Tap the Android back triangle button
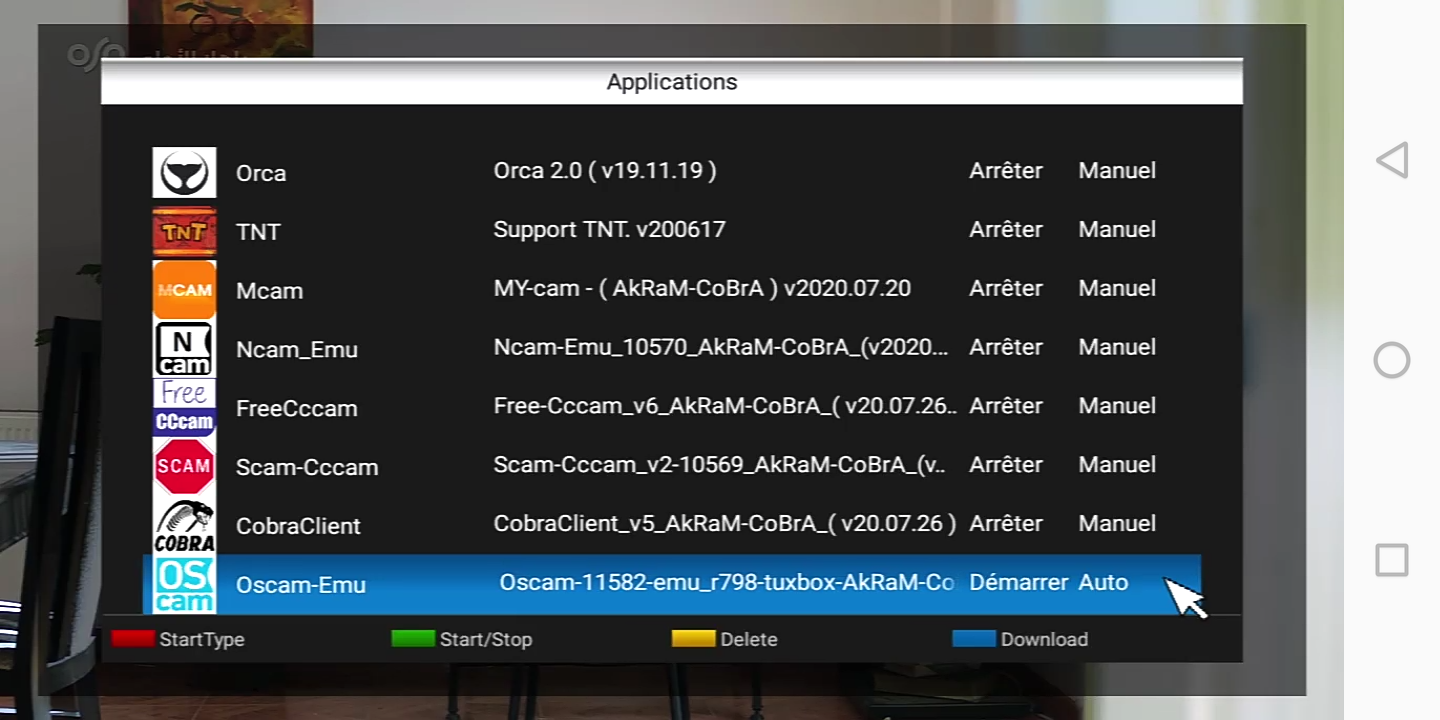 pyautogui.click(x=1392, y=160)
